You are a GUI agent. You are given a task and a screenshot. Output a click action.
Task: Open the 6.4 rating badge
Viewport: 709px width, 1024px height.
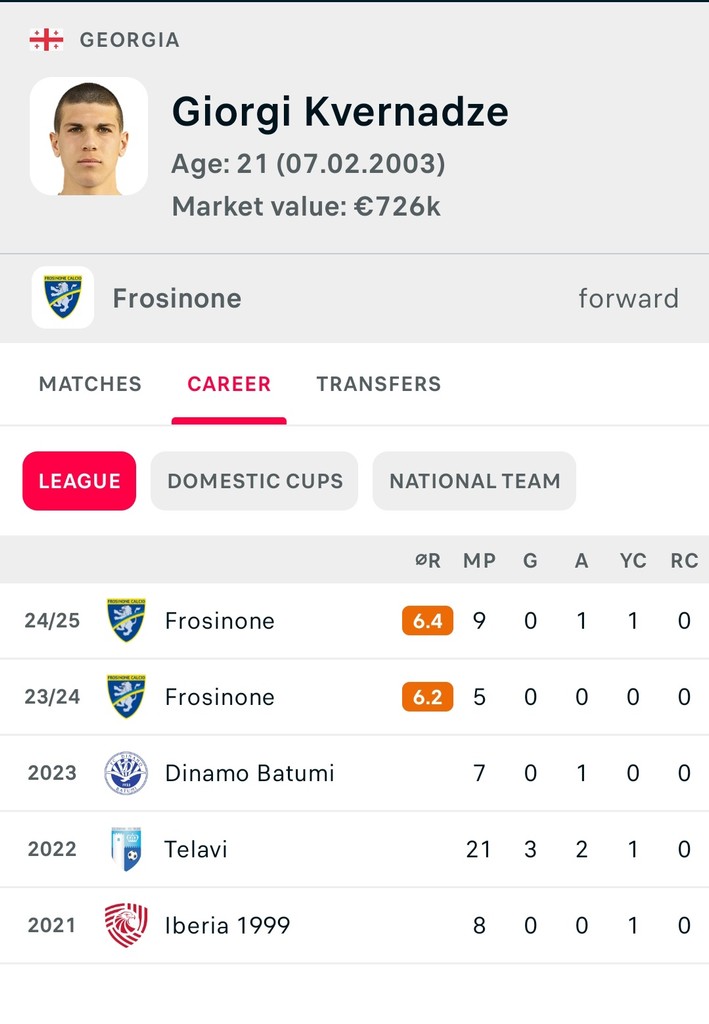tap(428, 620)
